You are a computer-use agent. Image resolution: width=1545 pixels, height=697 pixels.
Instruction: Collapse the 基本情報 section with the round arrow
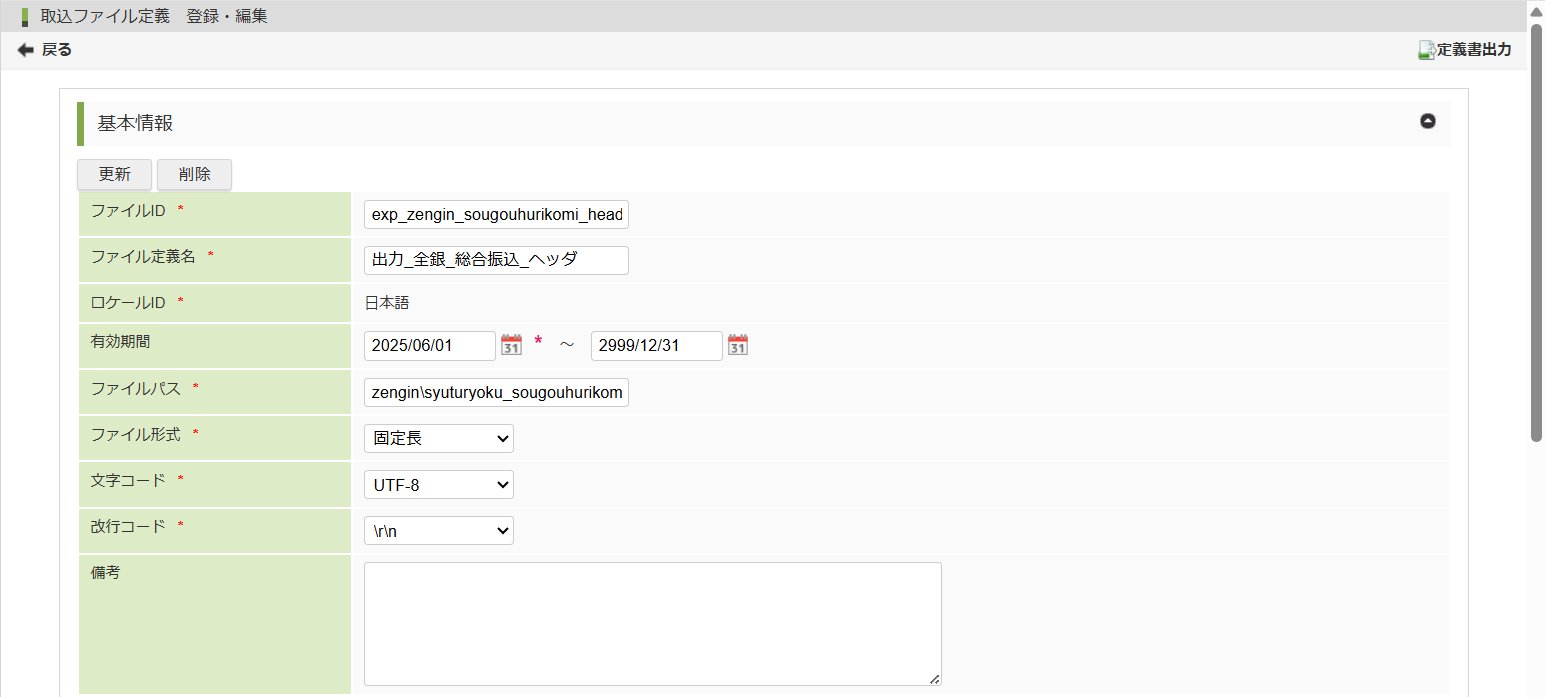(x=1427, y=121)
